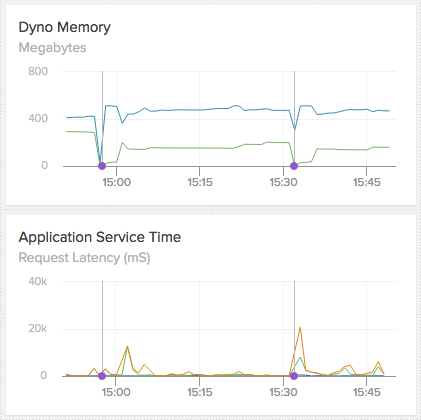Viewport: 421px width, 420px height.
Task: Click the 15:45 axis label in Dyno Memory
Action: click(367, 182)
